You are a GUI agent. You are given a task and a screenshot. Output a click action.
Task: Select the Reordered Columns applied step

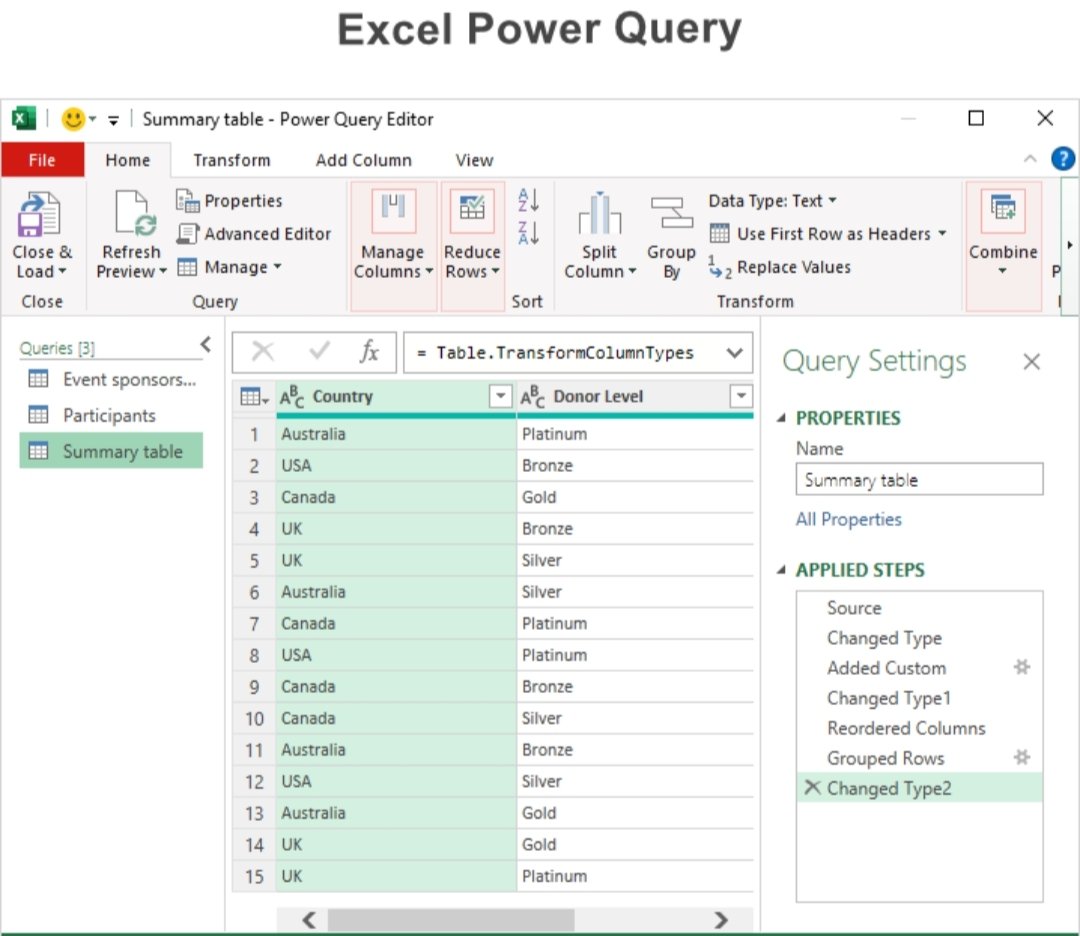[x=920, y=728]
